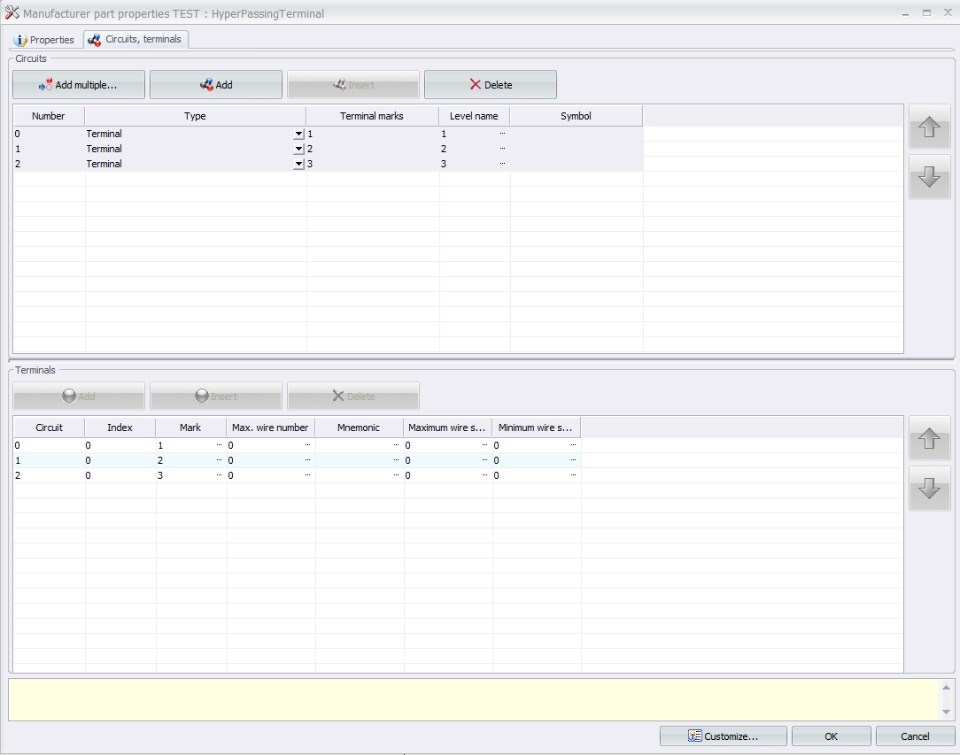
Task: Open Type dropdown for circuit 1
Action: tap(298, 149)
